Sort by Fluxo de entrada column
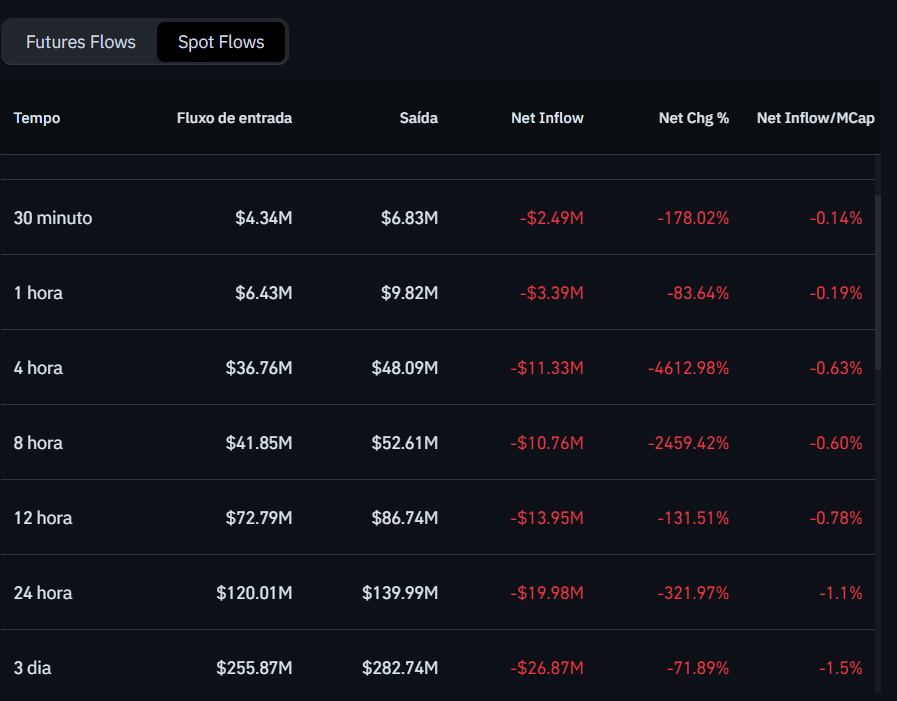 (234, 117)
